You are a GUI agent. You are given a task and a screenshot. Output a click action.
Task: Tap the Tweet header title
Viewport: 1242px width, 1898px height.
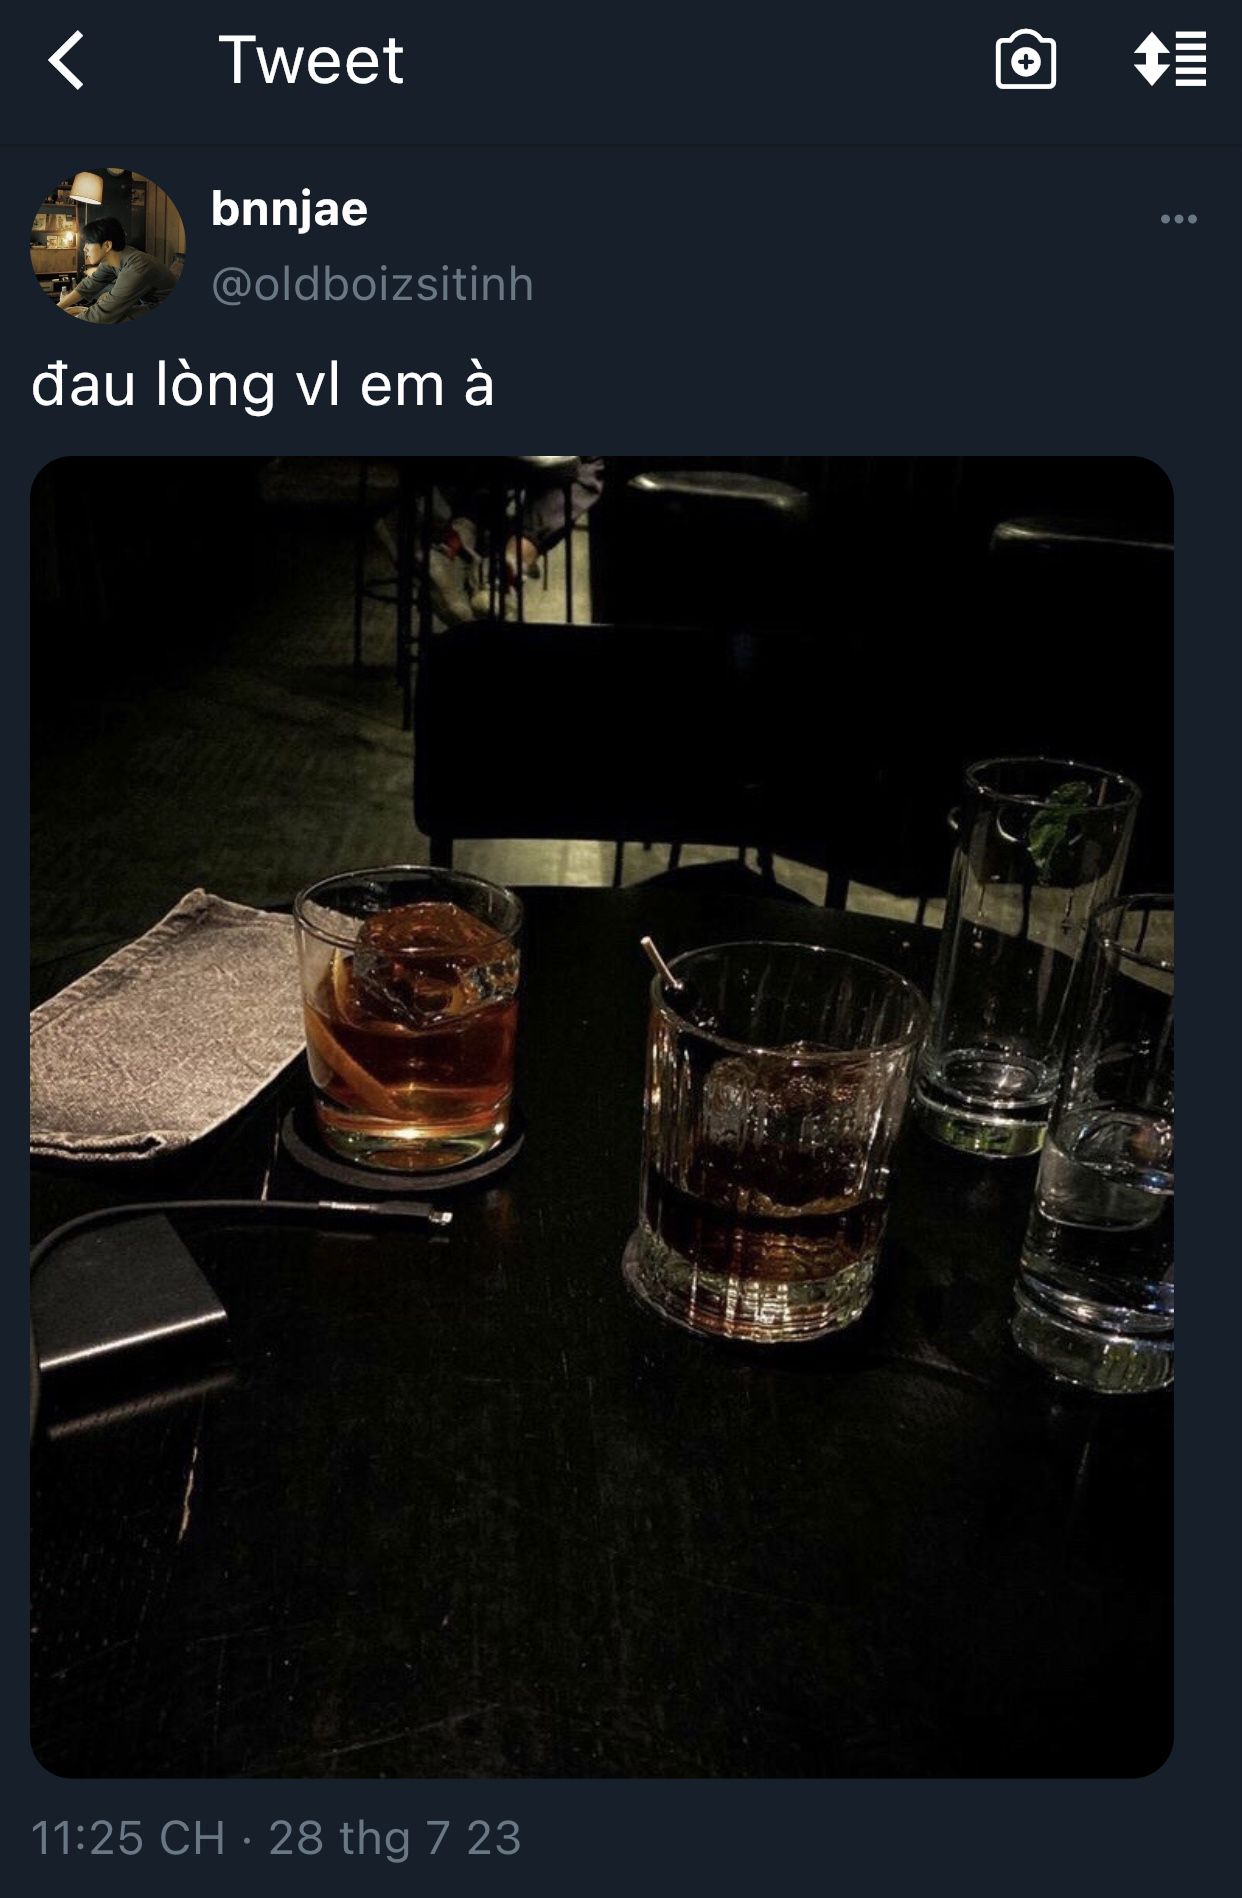click(x=311, y=60)
